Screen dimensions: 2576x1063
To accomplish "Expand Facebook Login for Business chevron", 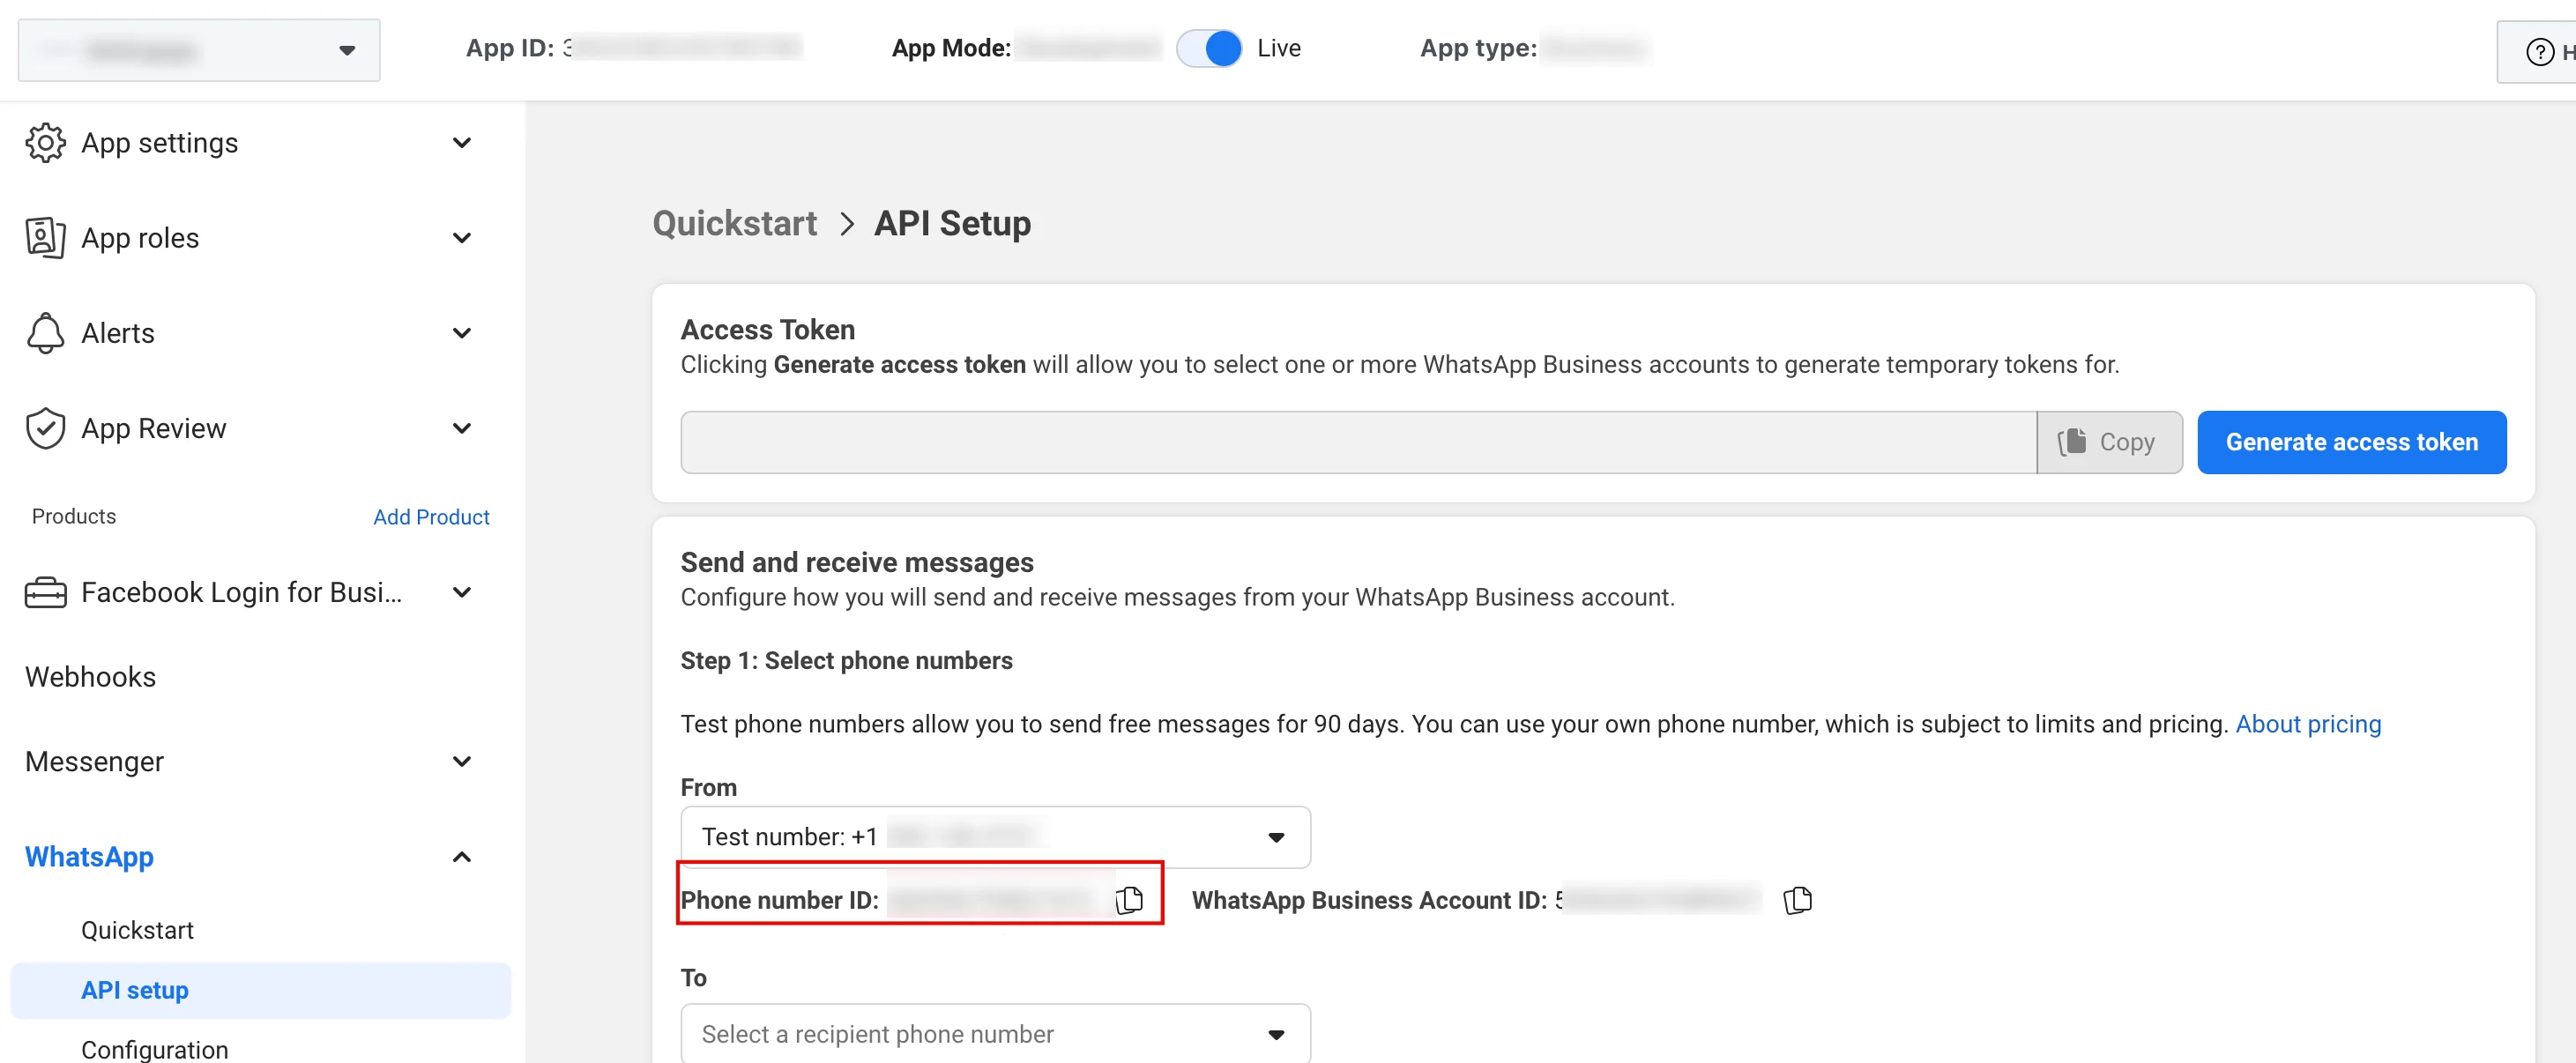I will pos(462,592).
